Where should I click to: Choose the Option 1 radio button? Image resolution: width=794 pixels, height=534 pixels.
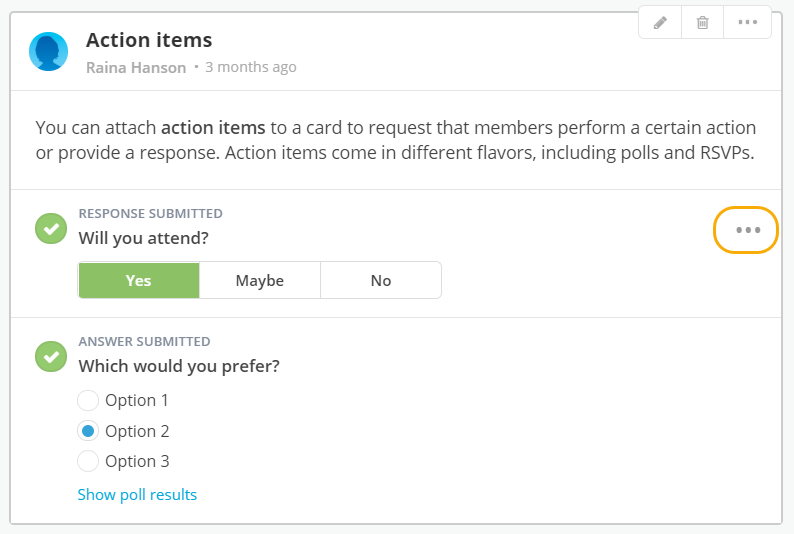[x=88, y=401]
